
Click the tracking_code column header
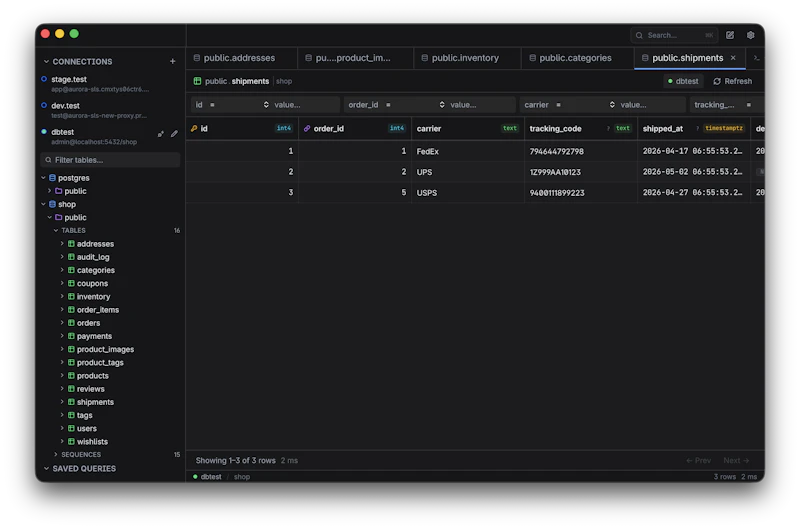click(581, 129)
